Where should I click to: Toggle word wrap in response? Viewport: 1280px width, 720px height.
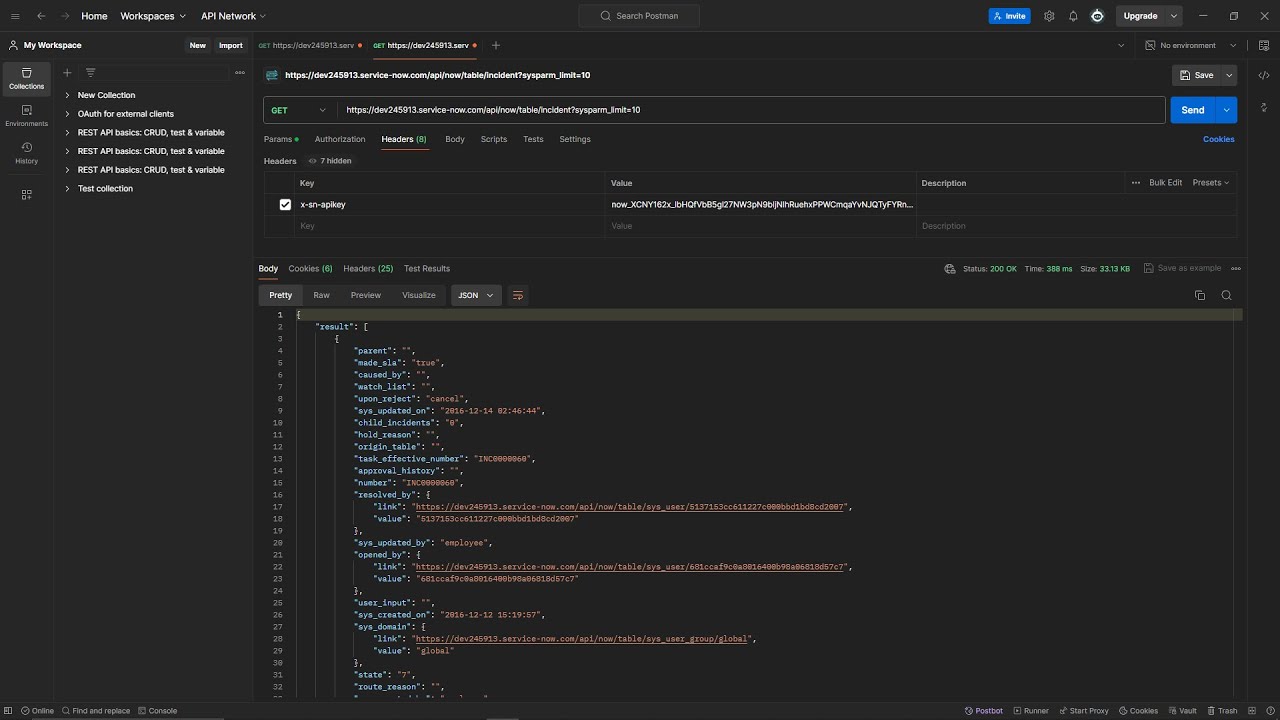pyautogui.click(x=517, y=295)
